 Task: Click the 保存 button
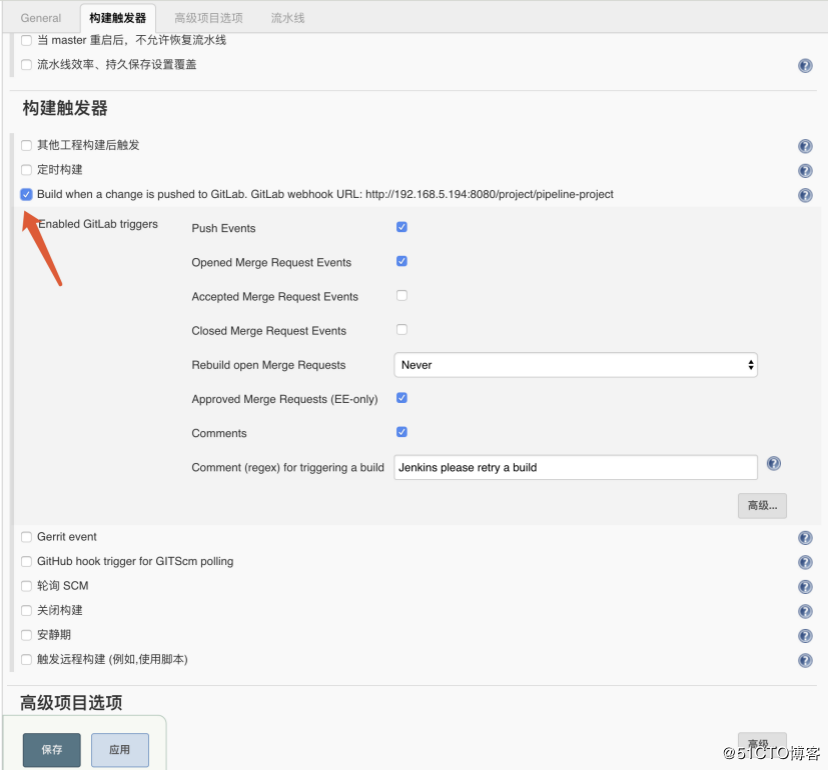(51, 750)
